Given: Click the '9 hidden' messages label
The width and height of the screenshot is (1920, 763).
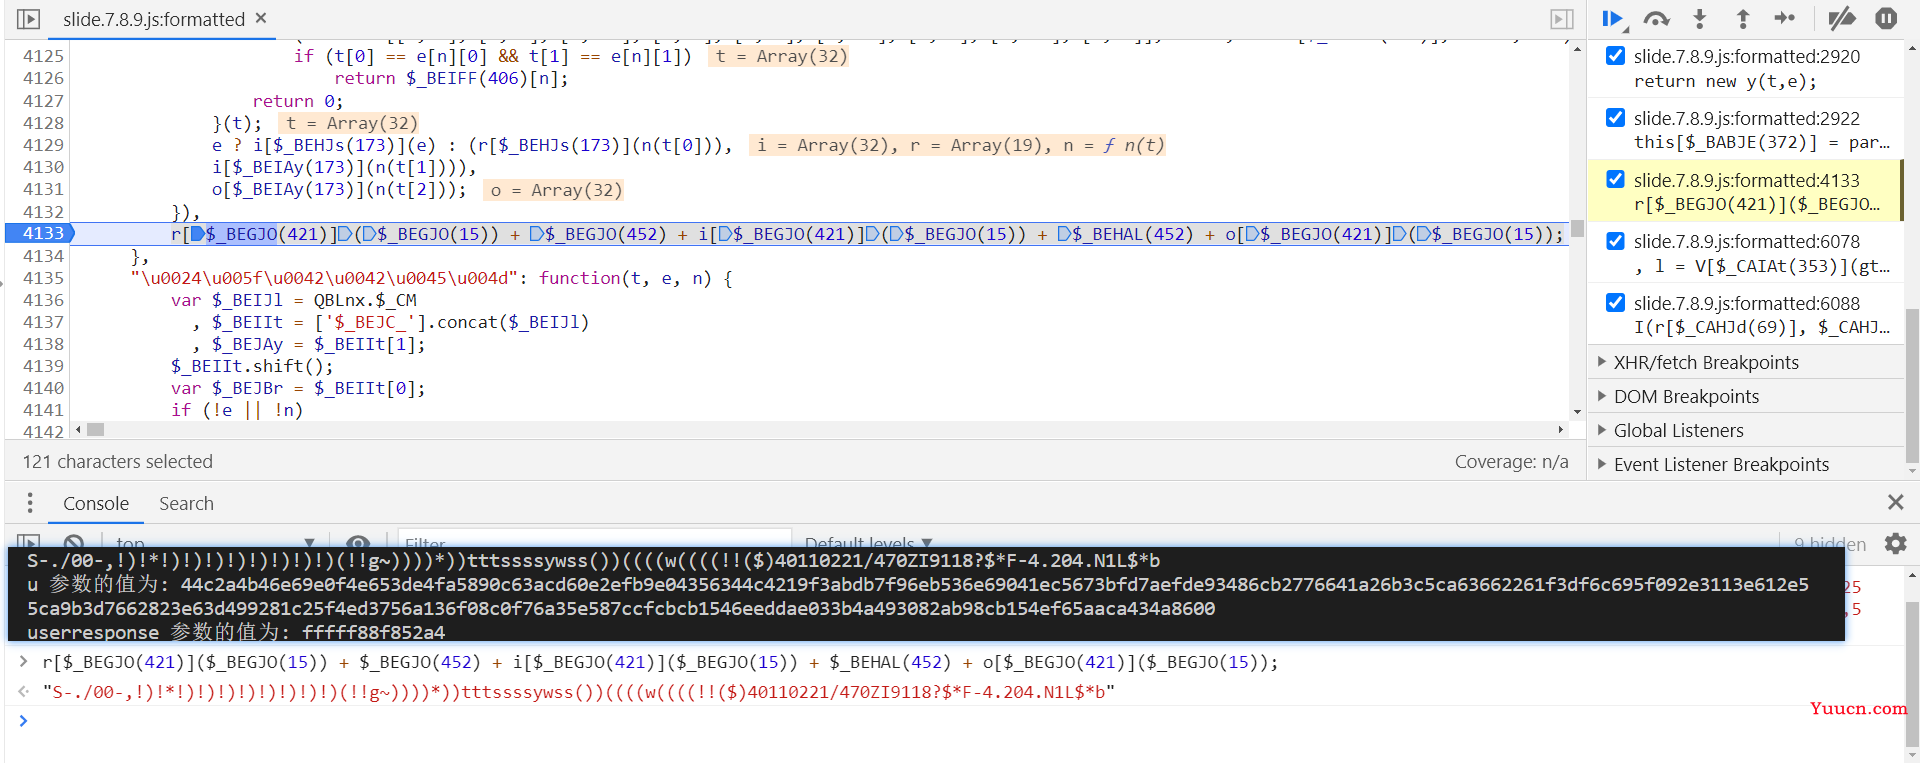Looking at the screenshot, I should point(1829,543).
